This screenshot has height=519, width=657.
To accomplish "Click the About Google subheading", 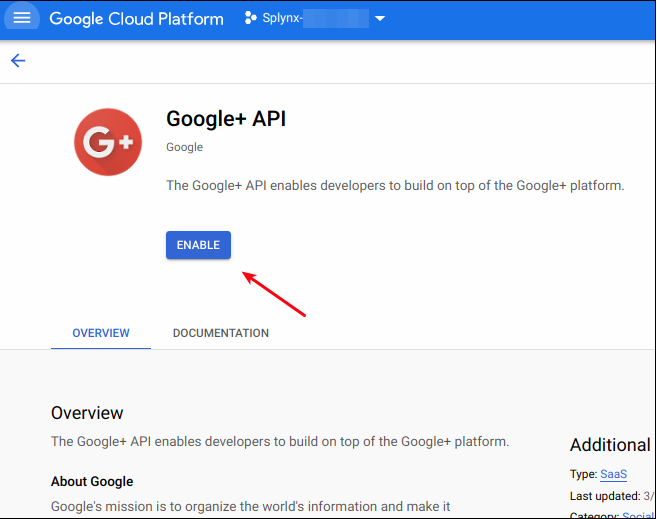I will coord(92,481).
